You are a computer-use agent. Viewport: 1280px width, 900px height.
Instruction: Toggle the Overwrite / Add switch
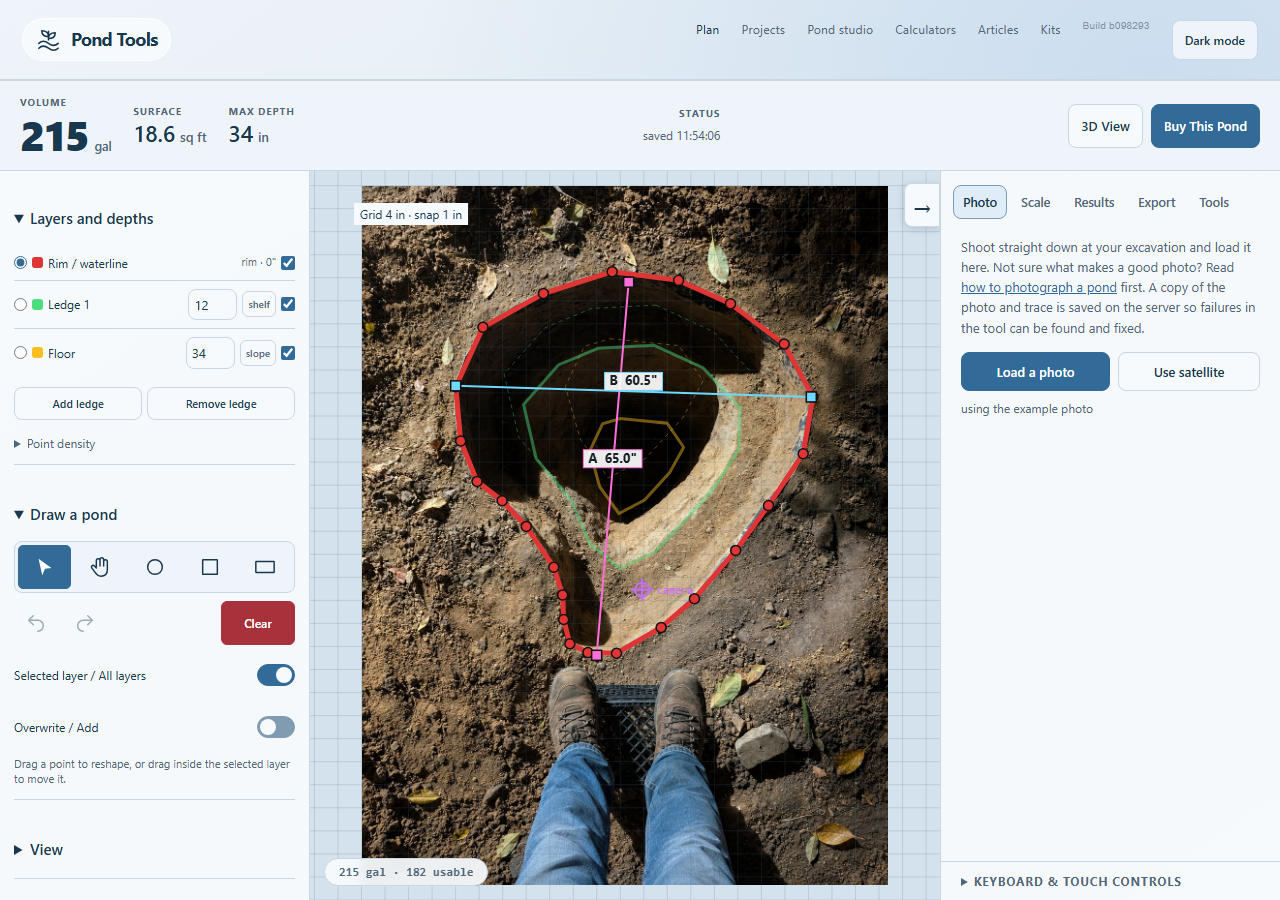276,727
